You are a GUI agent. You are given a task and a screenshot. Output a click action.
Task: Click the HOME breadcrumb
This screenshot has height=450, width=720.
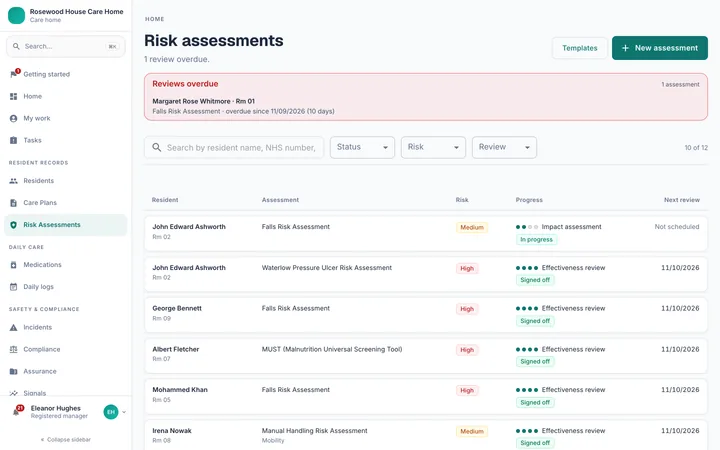pyautogui.click(x=155, y=19)
